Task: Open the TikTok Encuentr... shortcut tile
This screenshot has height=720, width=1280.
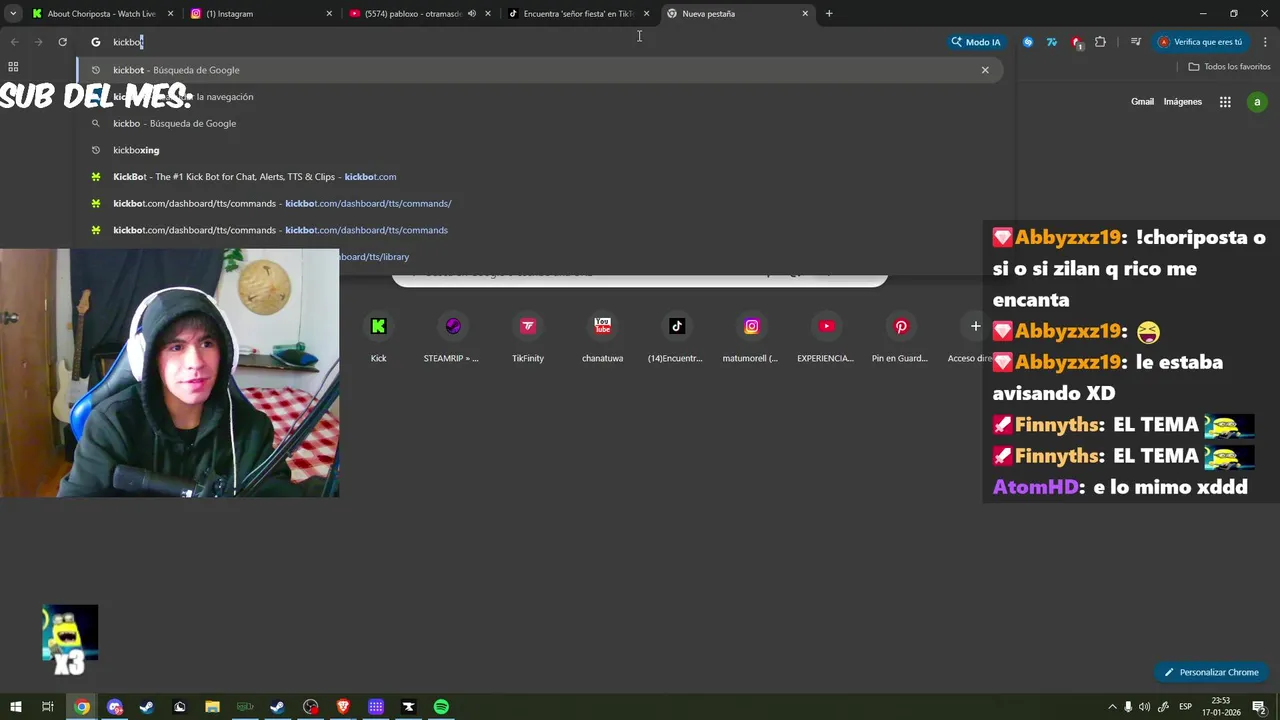Action: [x=676, y=337]
